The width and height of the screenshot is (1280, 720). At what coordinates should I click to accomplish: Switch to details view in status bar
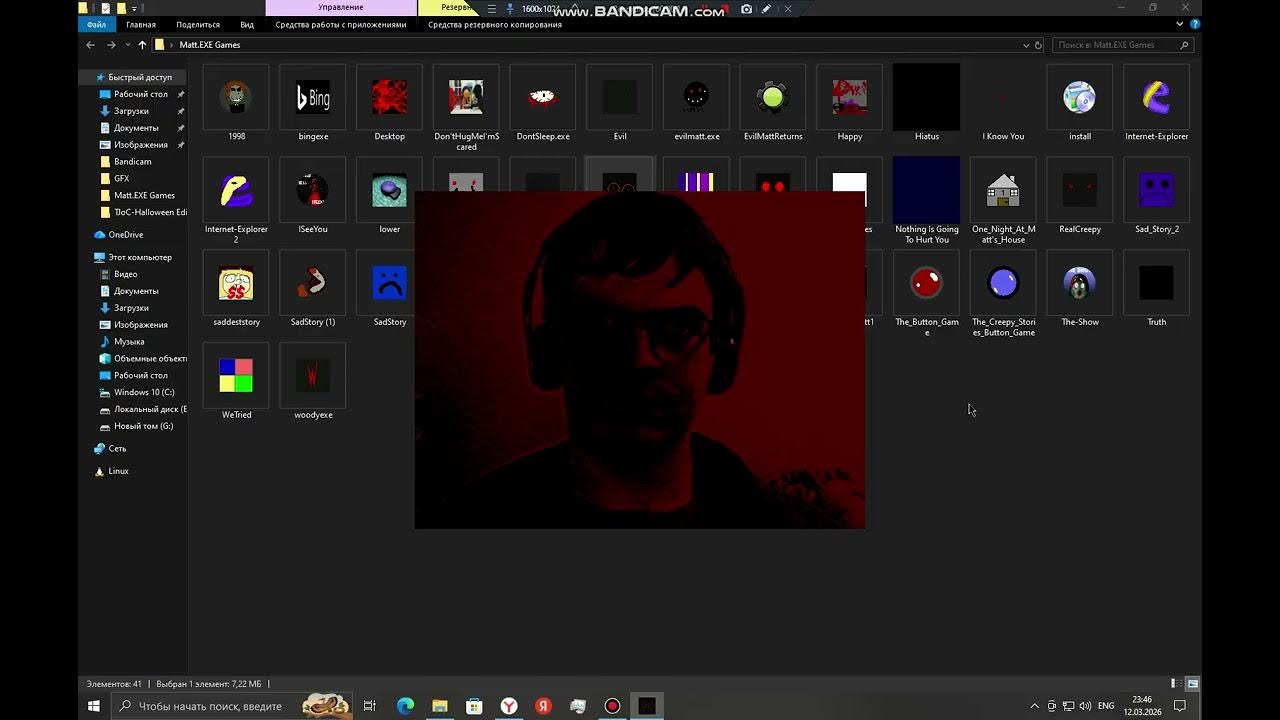pyautogui.click(x=1174, y=684)
